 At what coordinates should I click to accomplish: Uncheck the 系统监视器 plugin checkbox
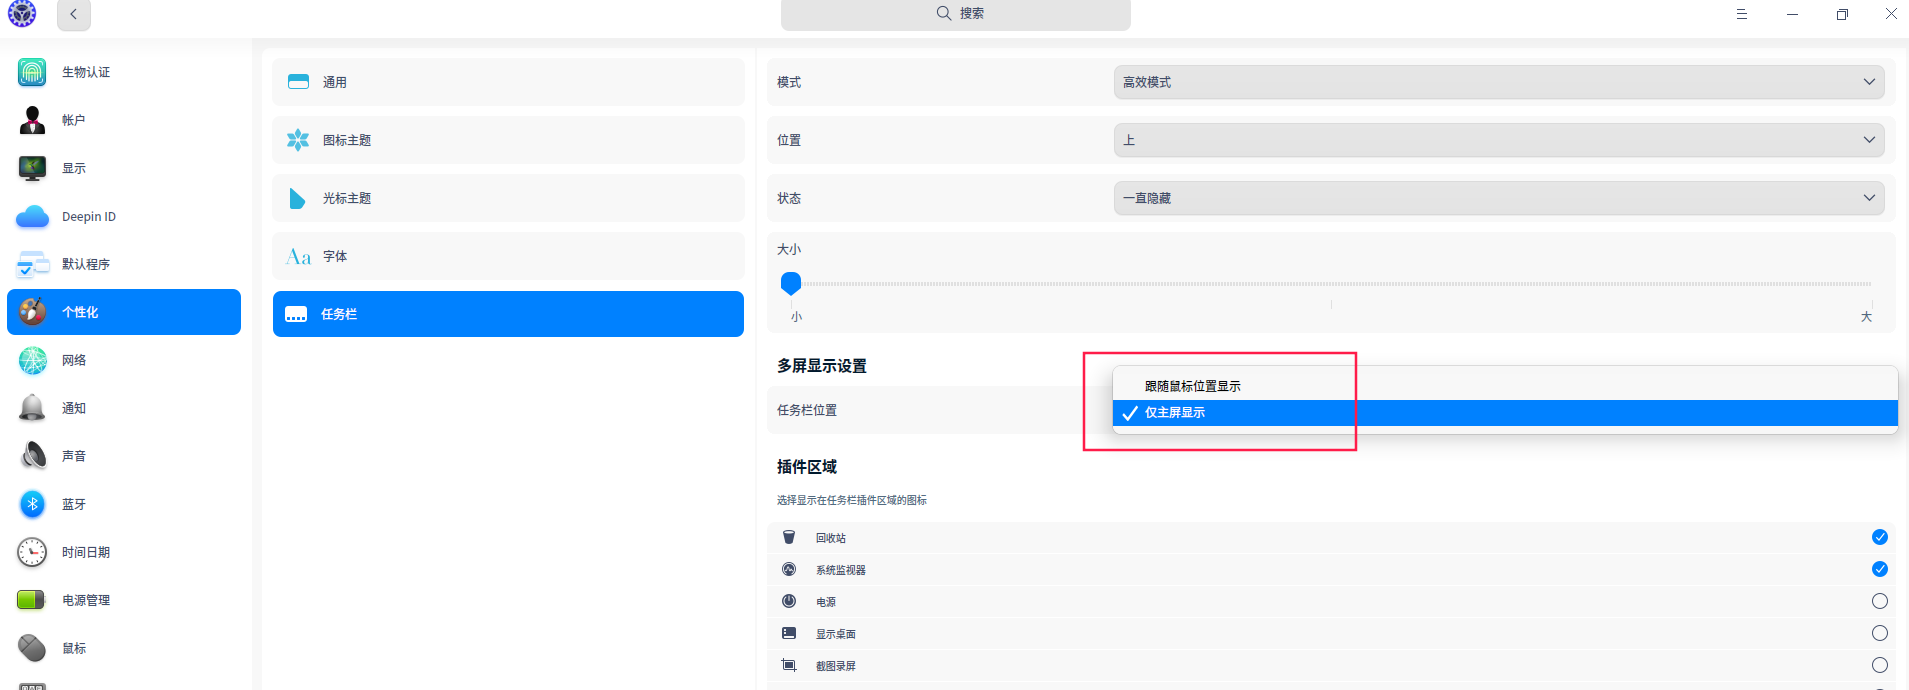click(1880, 569)
